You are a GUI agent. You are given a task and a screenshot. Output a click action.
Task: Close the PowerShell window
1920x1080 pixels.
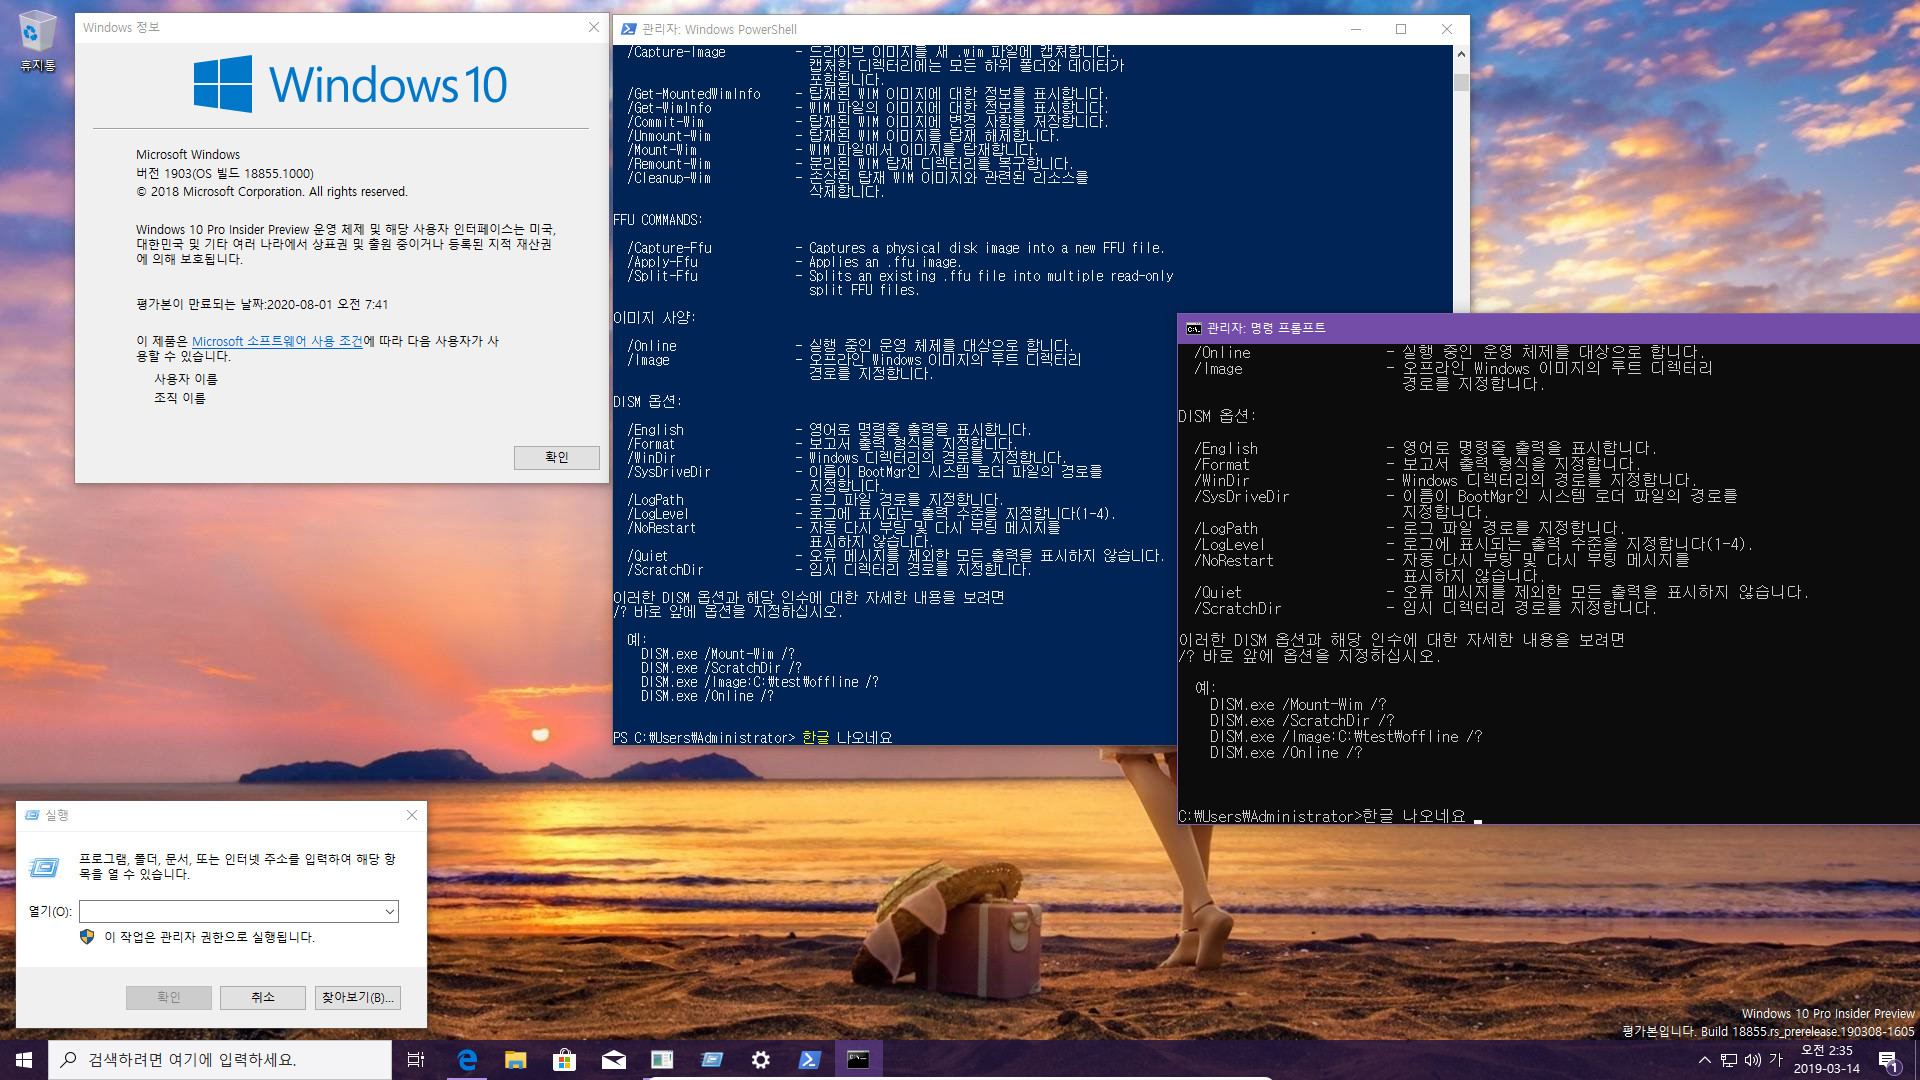pyautogui.click(x=1447, y=29)
